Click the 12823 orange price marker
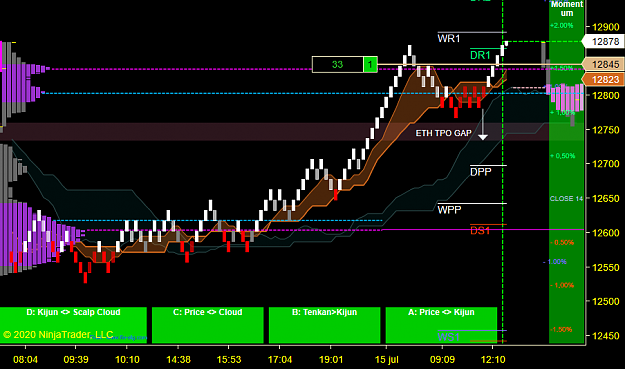Image resolution: width=625 pixels, height=369 pixels. click(x=603, y=79)
